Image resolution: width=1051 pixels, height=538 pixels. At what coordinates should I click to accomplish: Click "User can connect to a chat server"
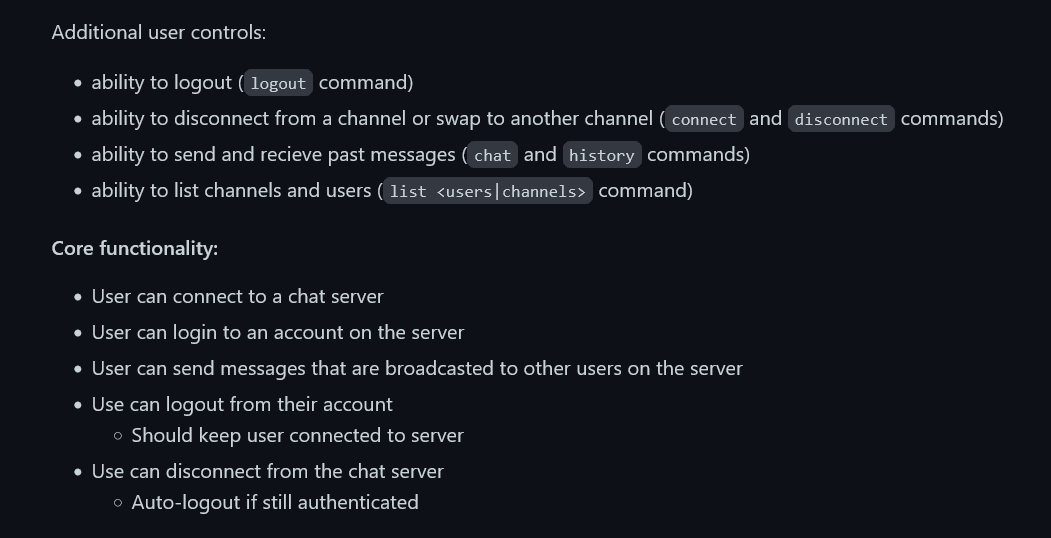pos(237,296)
